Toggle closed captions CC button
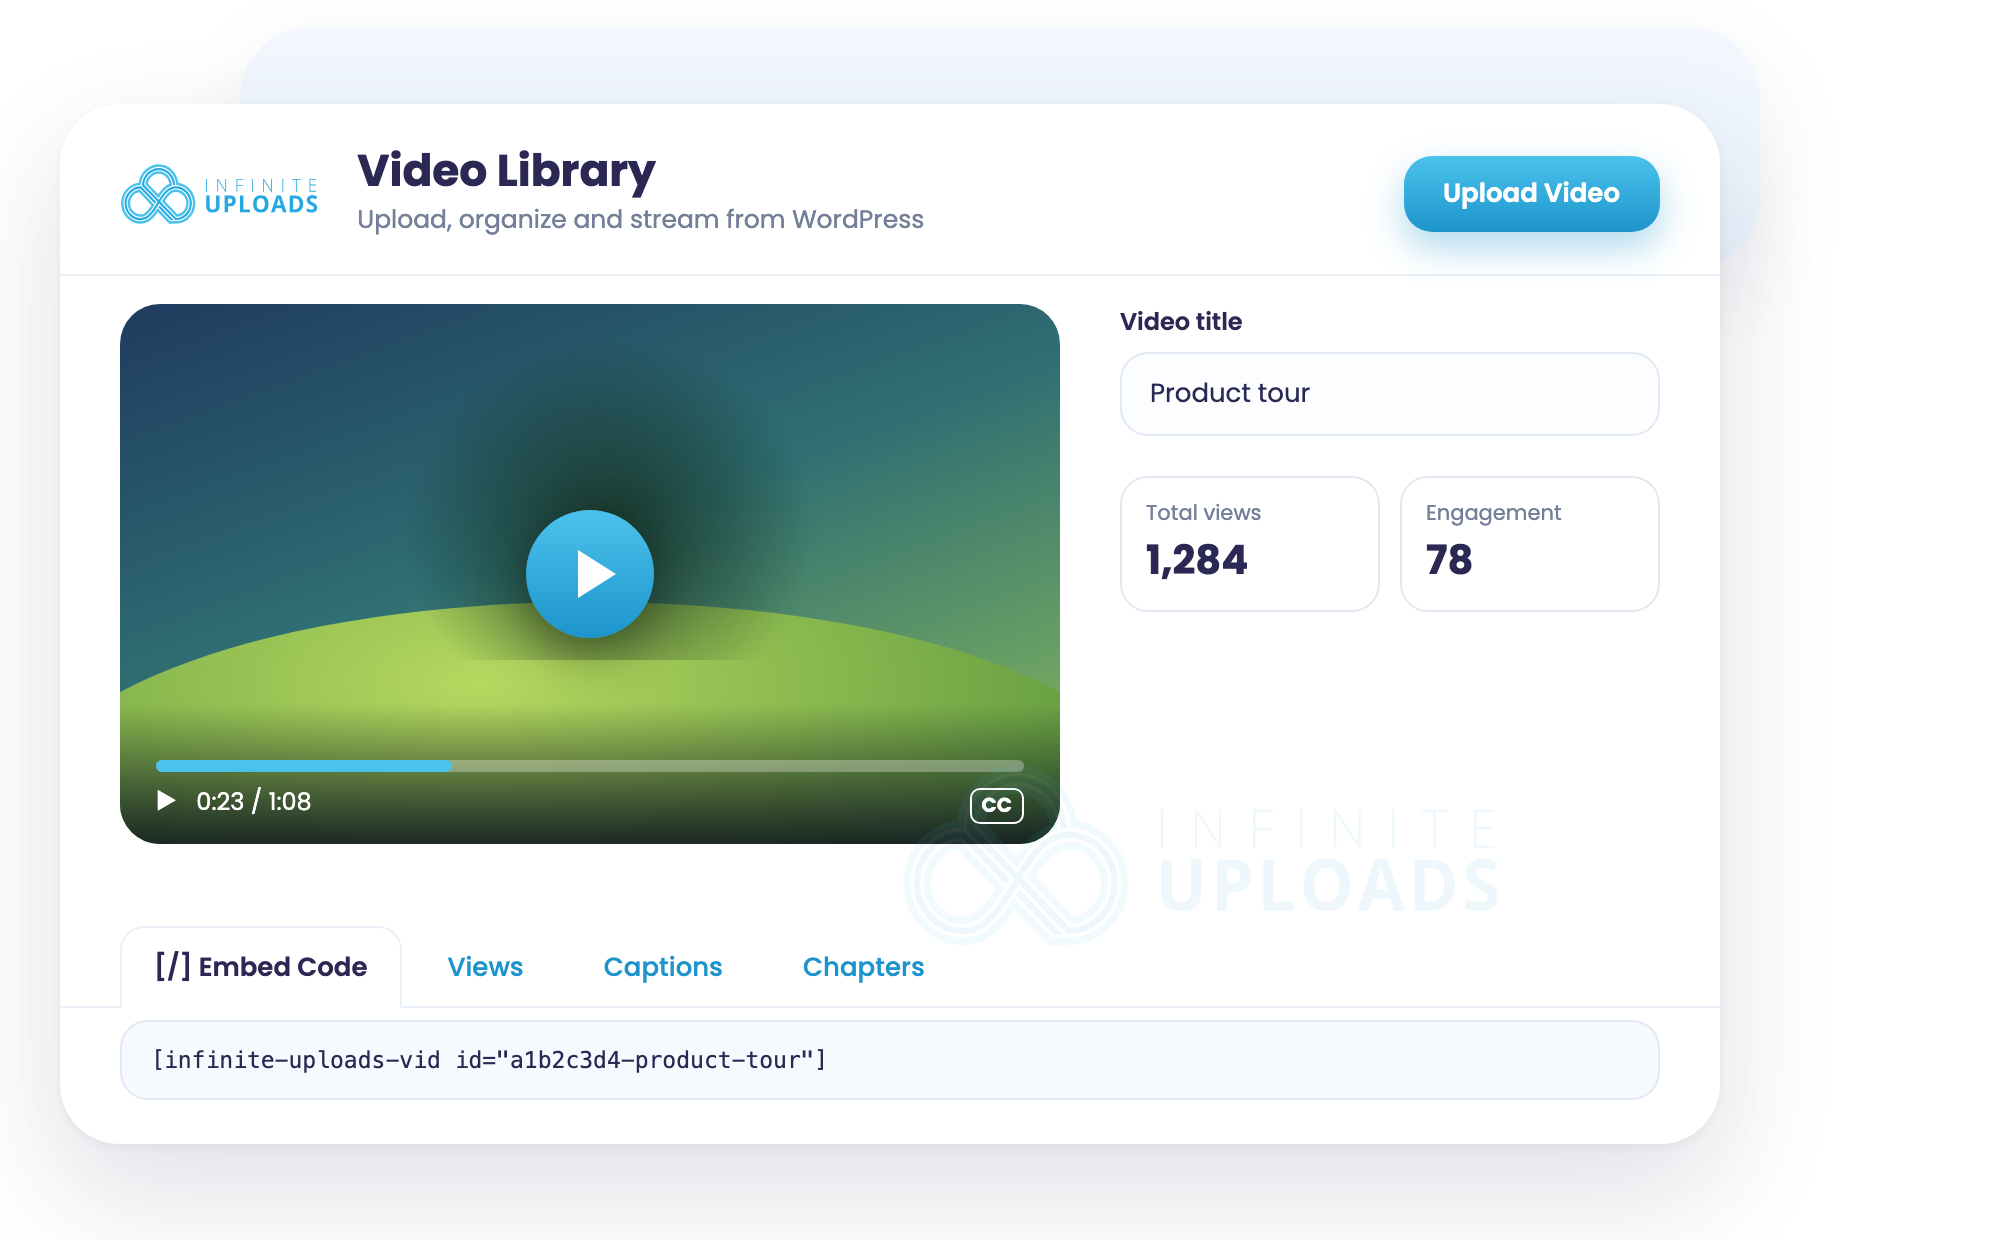2000x1240 pixels. tap(996, 805)
